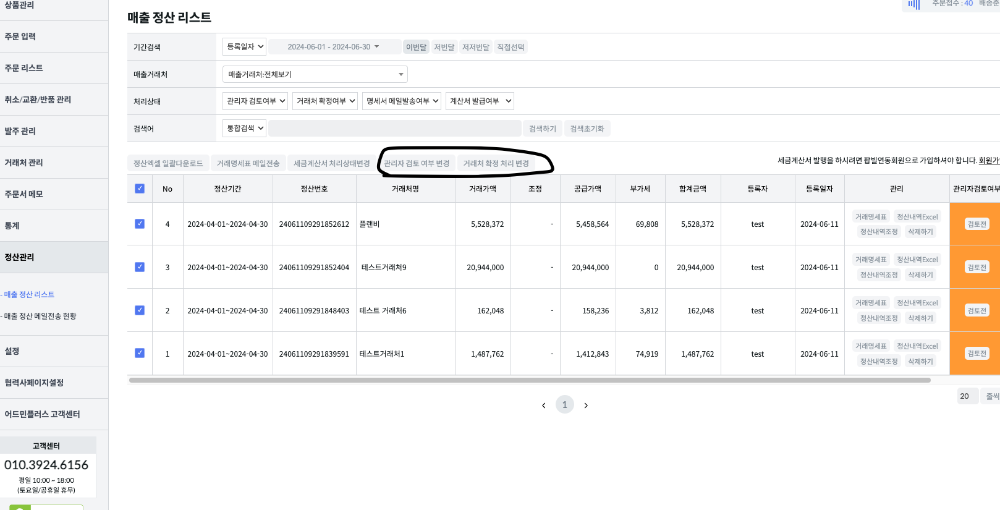Click 거래명세표 button in the 테스트거래처9 row
1000x510 pixels.
click(871, 259)
